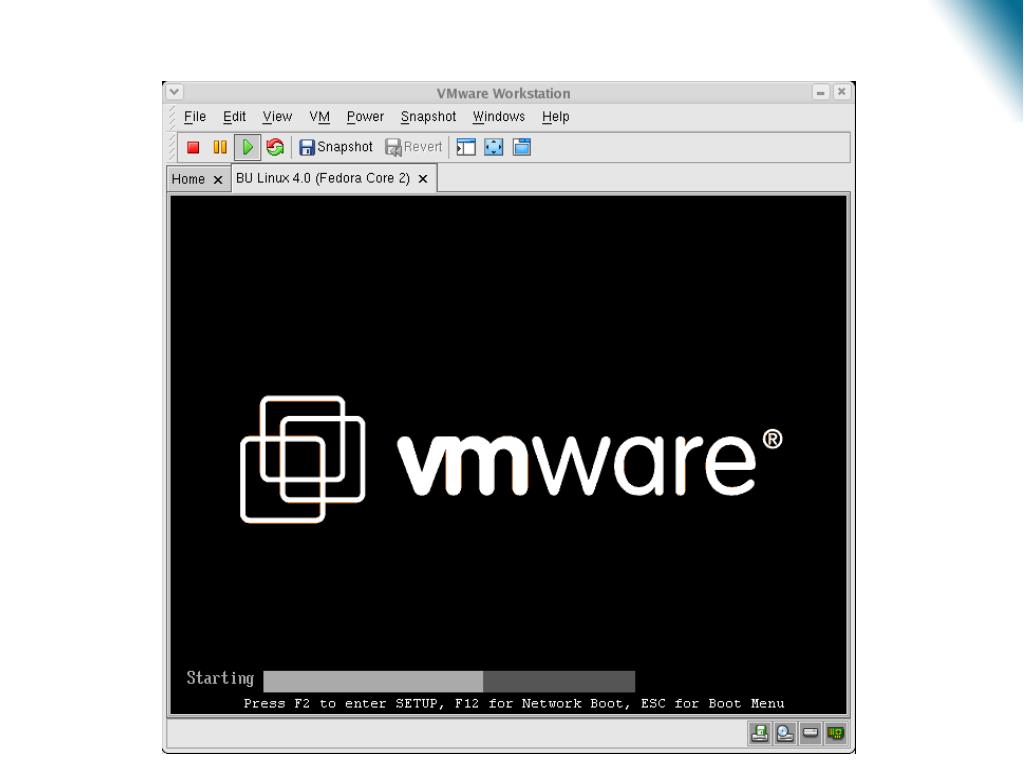Close the Home tab
The width and height of the screenshot is (1024, 768).
tap(218, 180)
